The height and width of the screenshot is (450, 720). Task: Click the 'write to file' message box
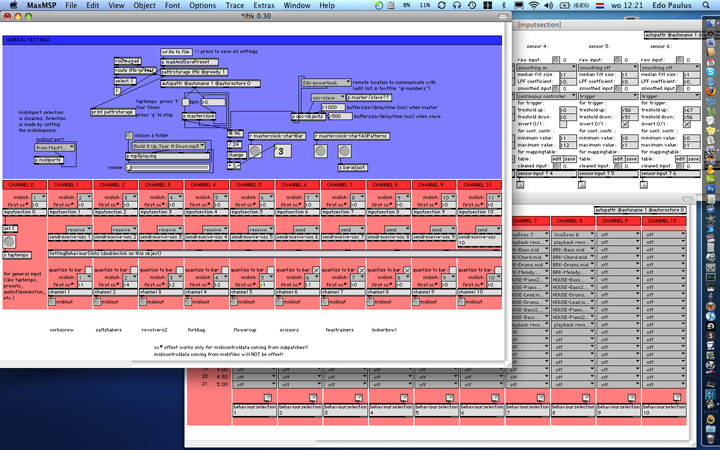[176, 52]
